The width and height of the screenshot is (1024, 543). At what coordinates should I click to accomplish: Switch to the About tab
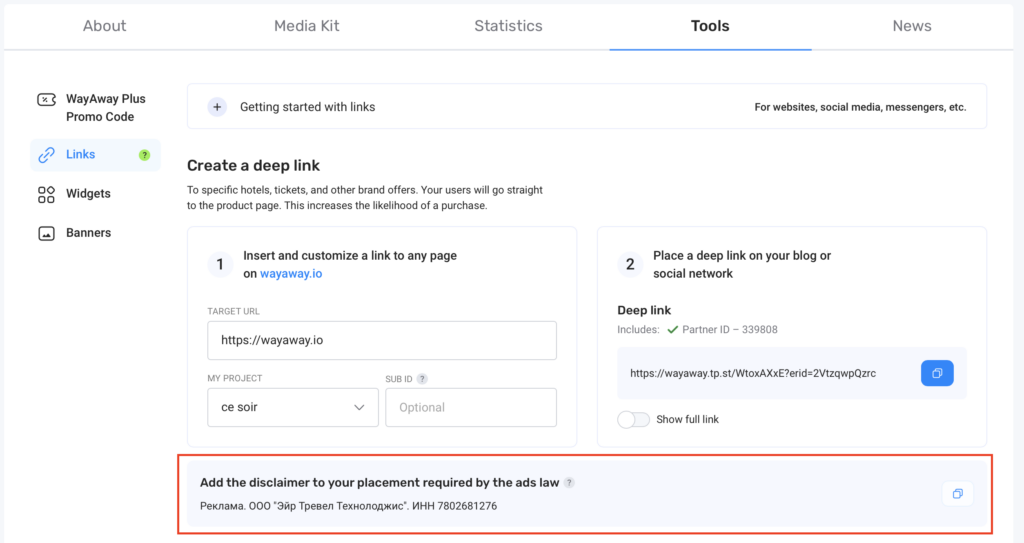tap(104, 26)
